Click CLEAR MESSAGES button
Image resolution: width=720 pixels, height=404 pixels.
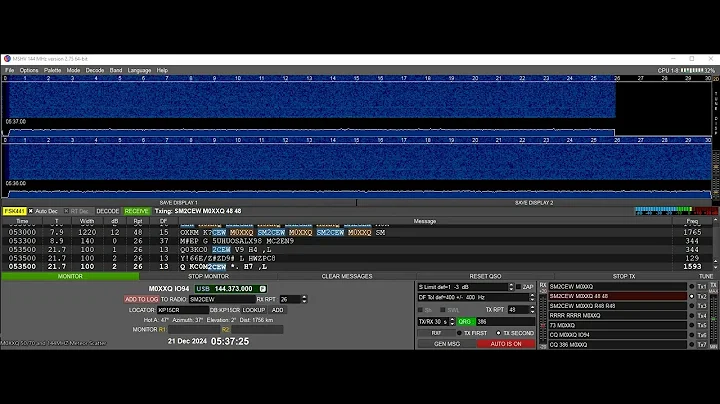click(x=347, y=276)
